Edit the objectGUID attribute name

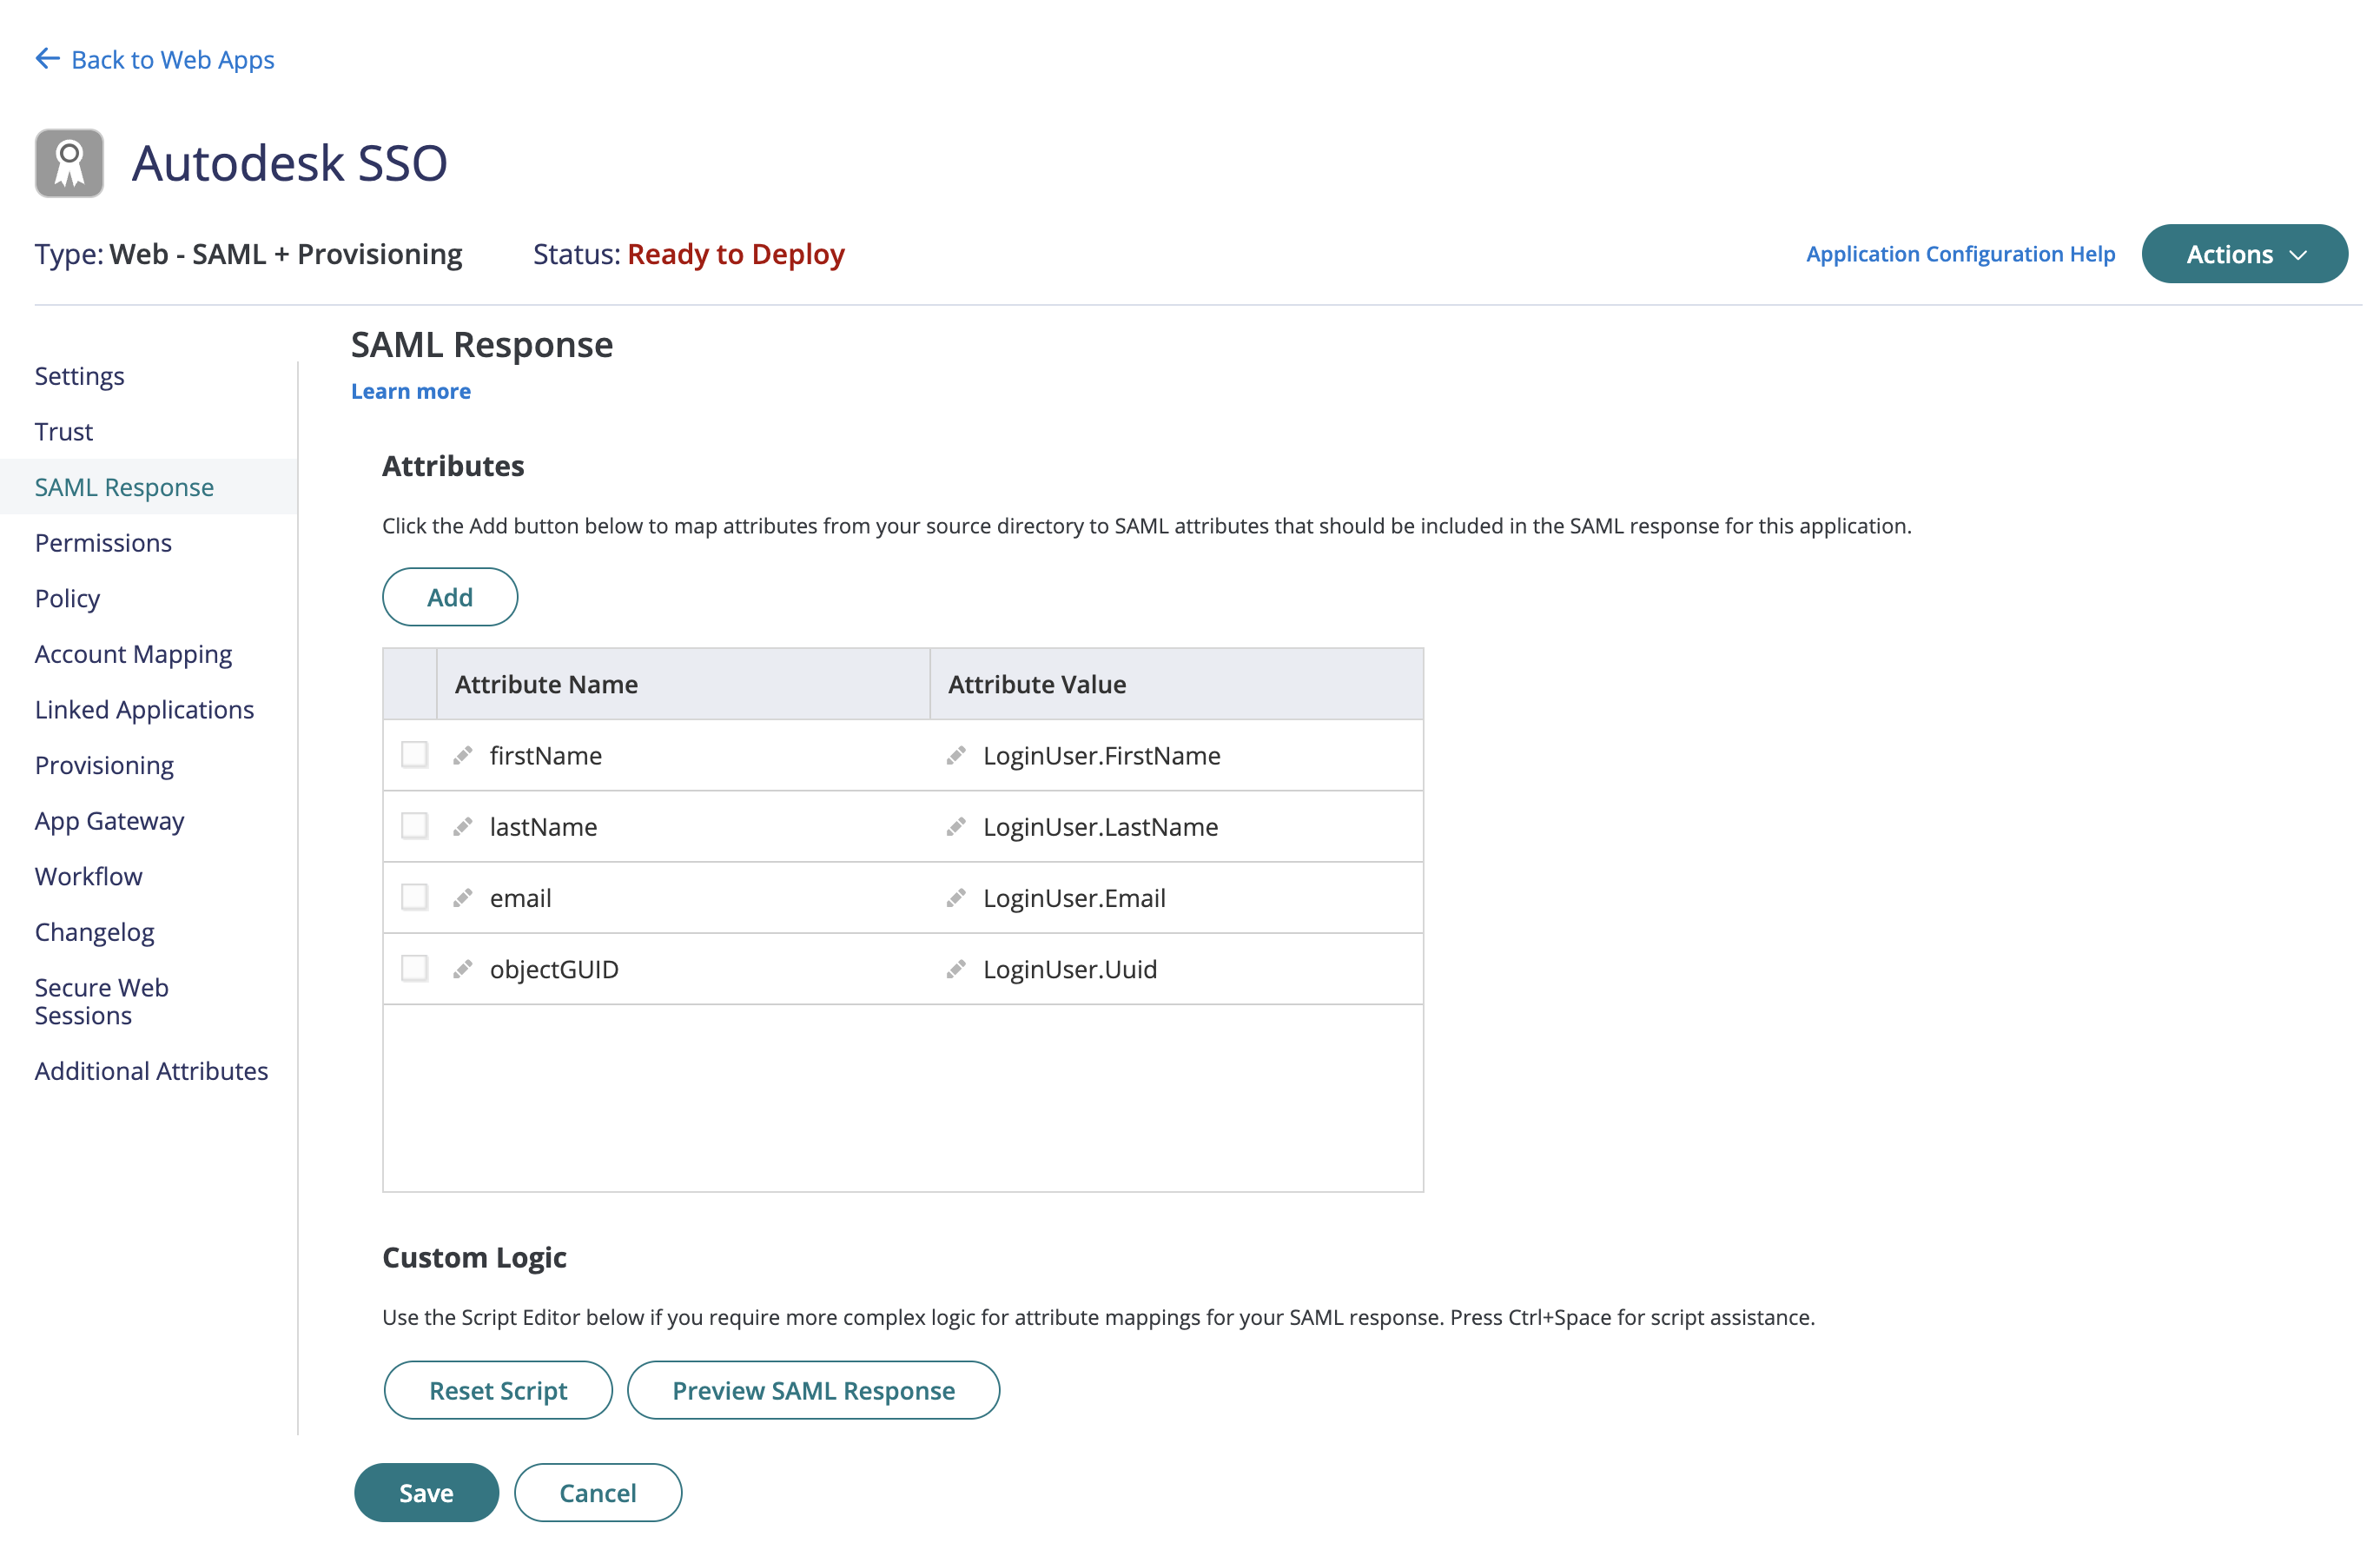coord(462,968)
